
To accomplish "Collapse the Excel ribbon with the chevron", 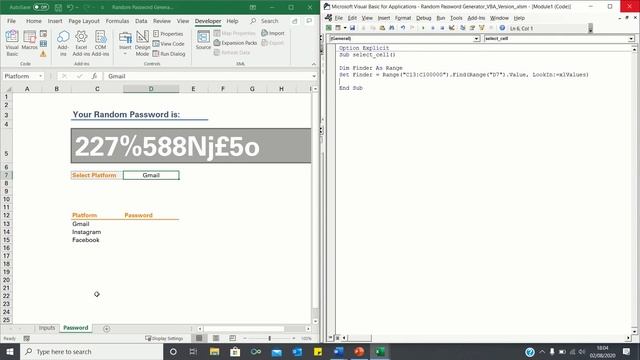I will [313, 64].
